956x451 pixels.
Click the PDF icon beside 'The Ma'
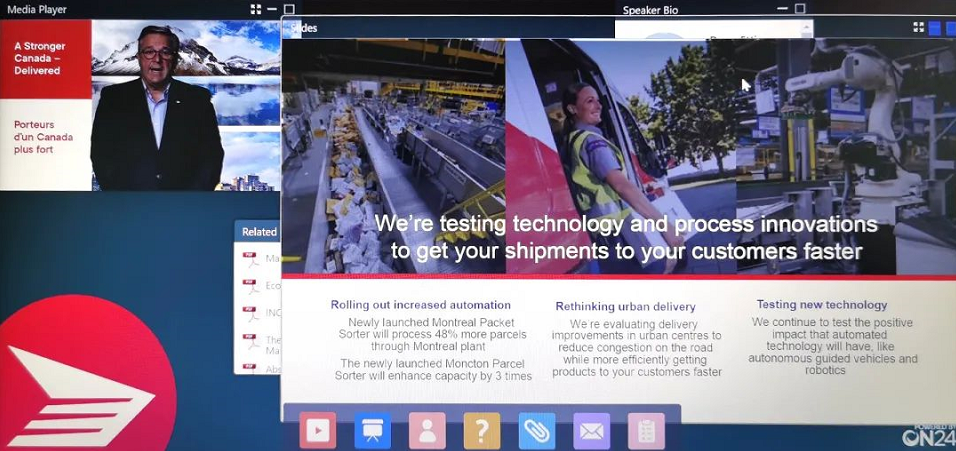pos(251,341)
